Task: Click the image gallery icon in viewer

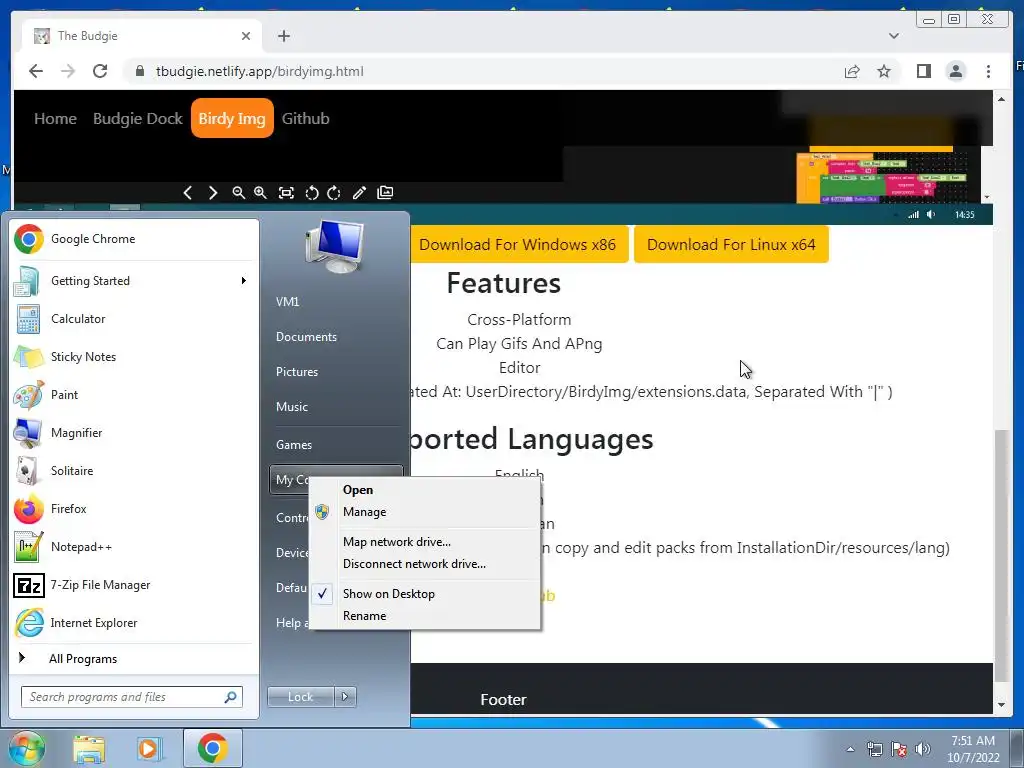Action: pyautogui.click(x=385, y=193)
